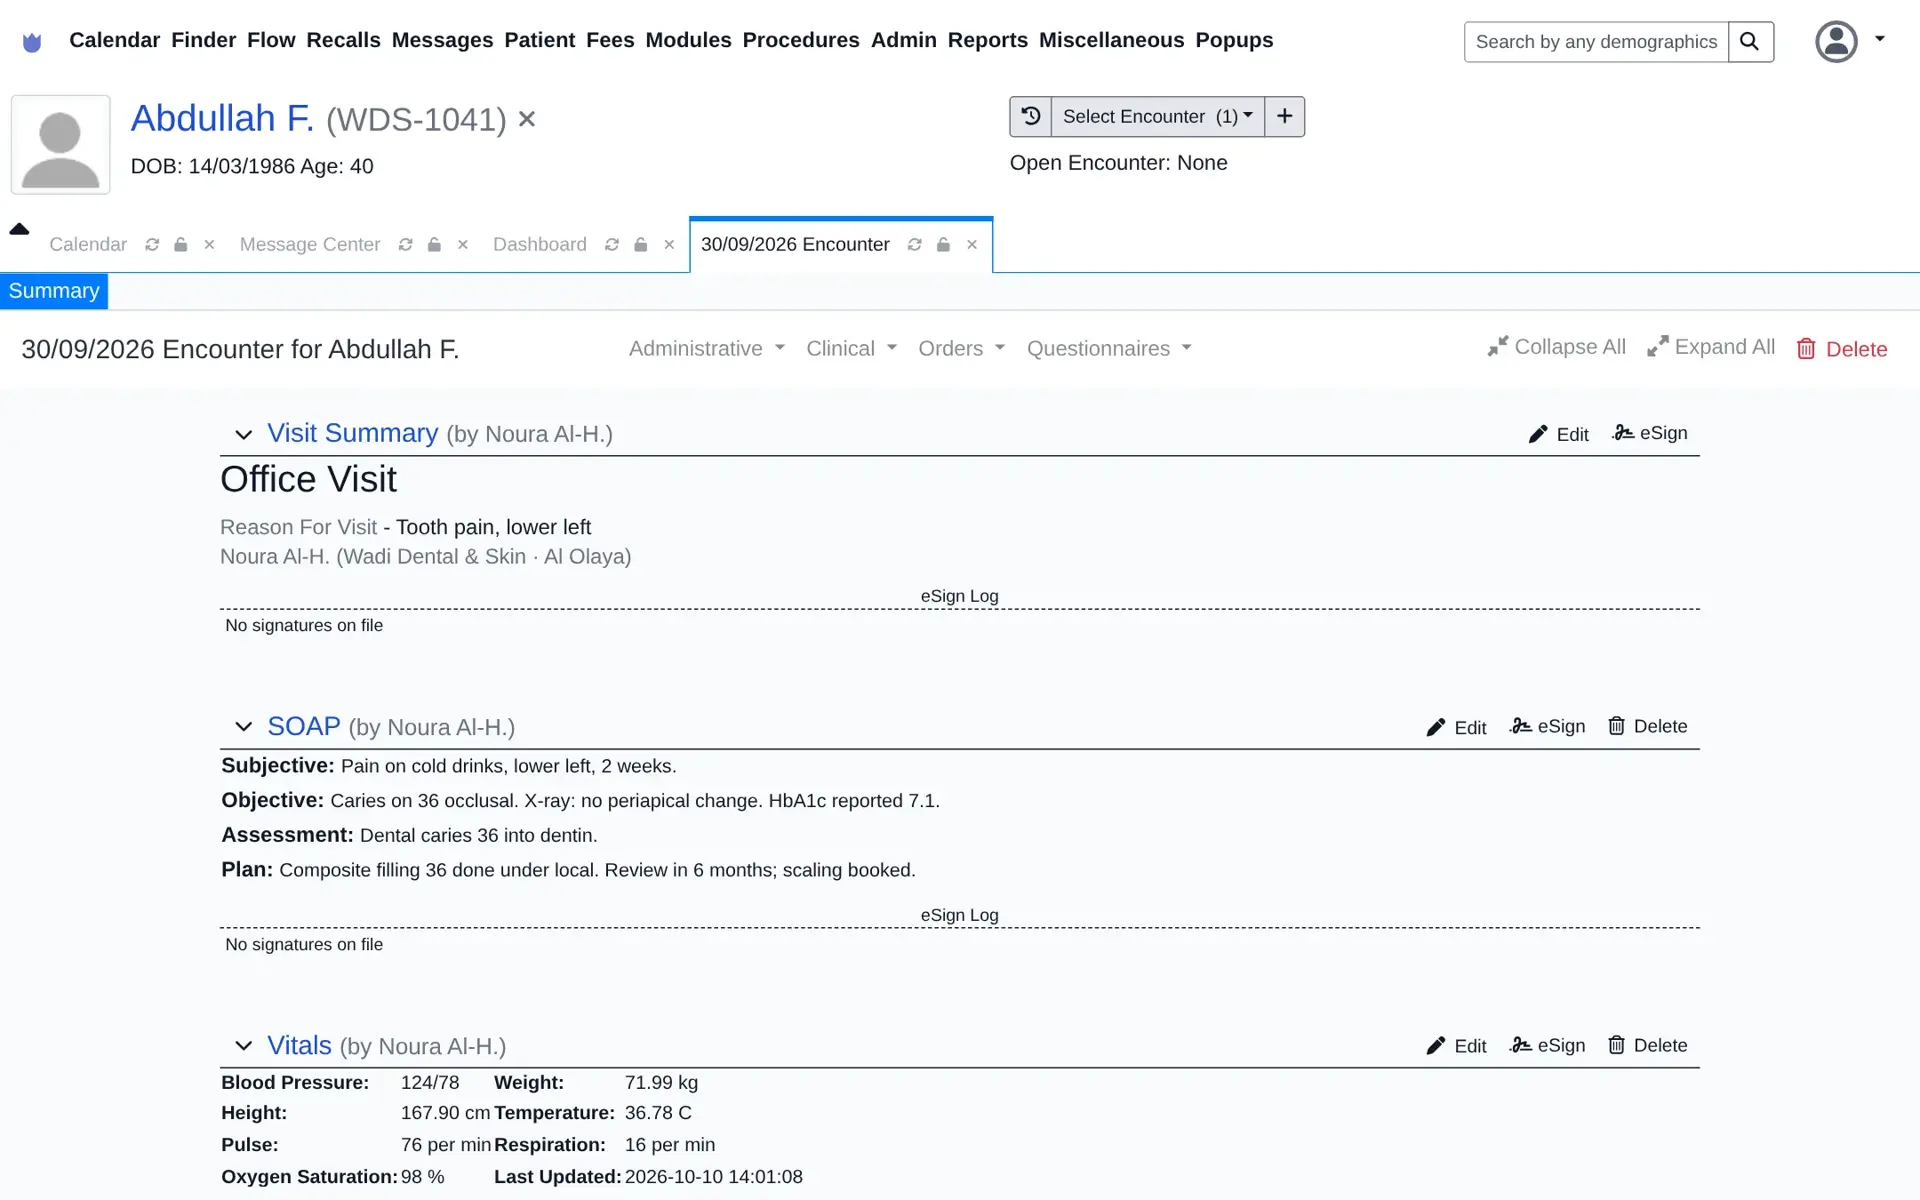Refresh the Message Center tab
This screenshot has width=1920, height=1200.
coord(405,245)
